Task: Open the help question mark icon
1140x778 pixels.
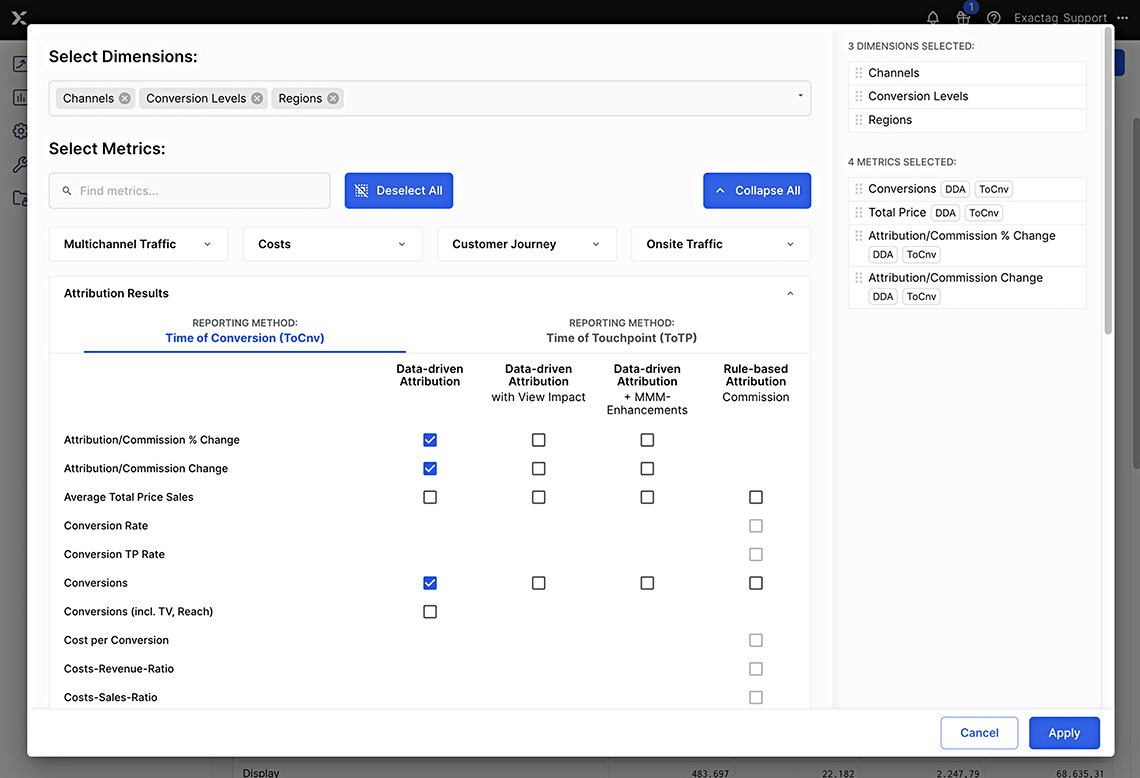Action: pos(993,17)
